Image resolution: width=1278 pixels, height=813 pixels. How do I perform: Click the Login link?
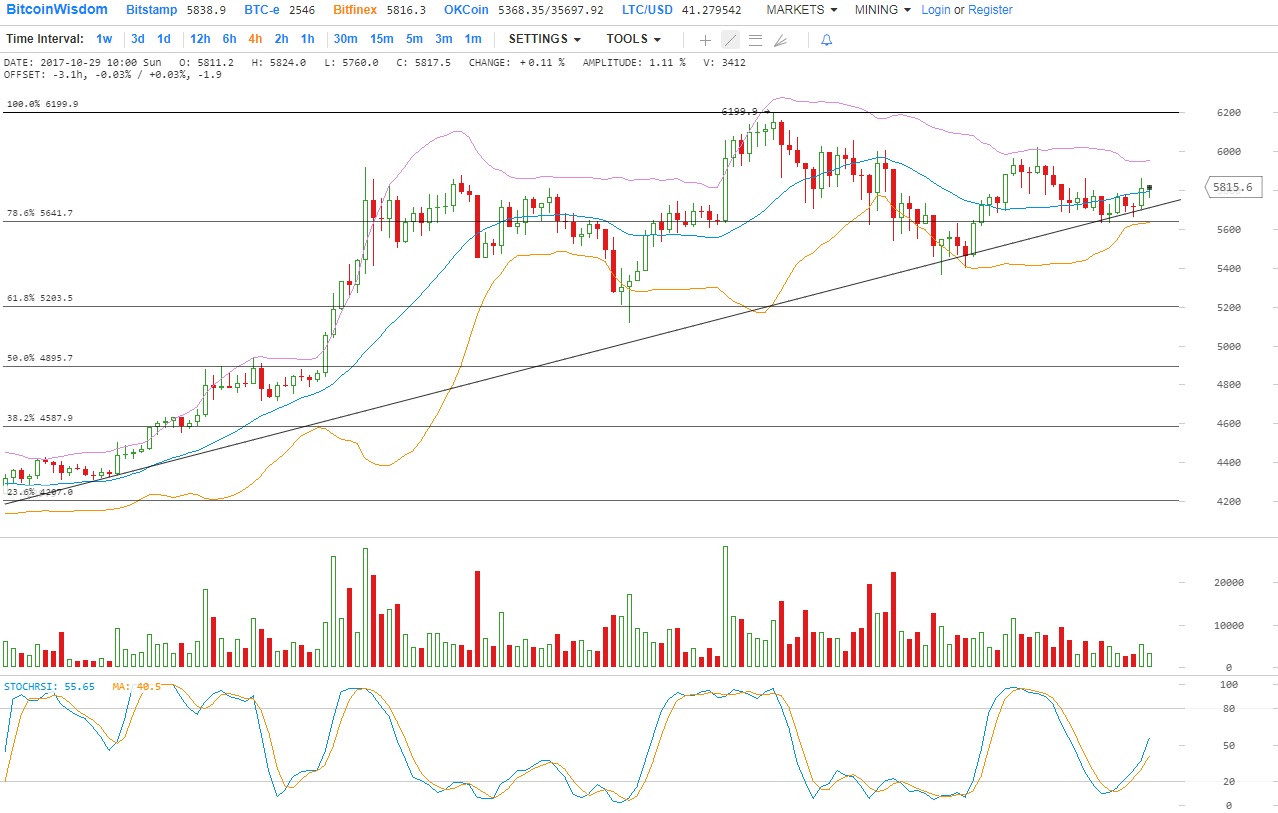pos(935,10)
